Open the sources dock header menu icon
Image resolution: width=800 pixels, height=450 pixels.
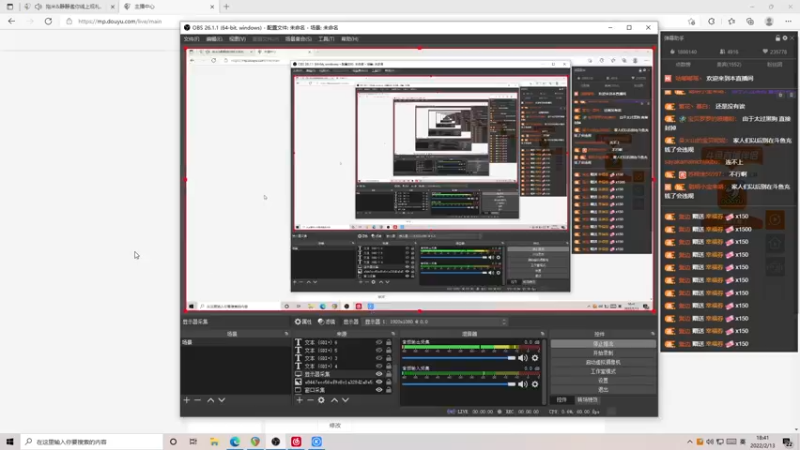tap(393, 334)
